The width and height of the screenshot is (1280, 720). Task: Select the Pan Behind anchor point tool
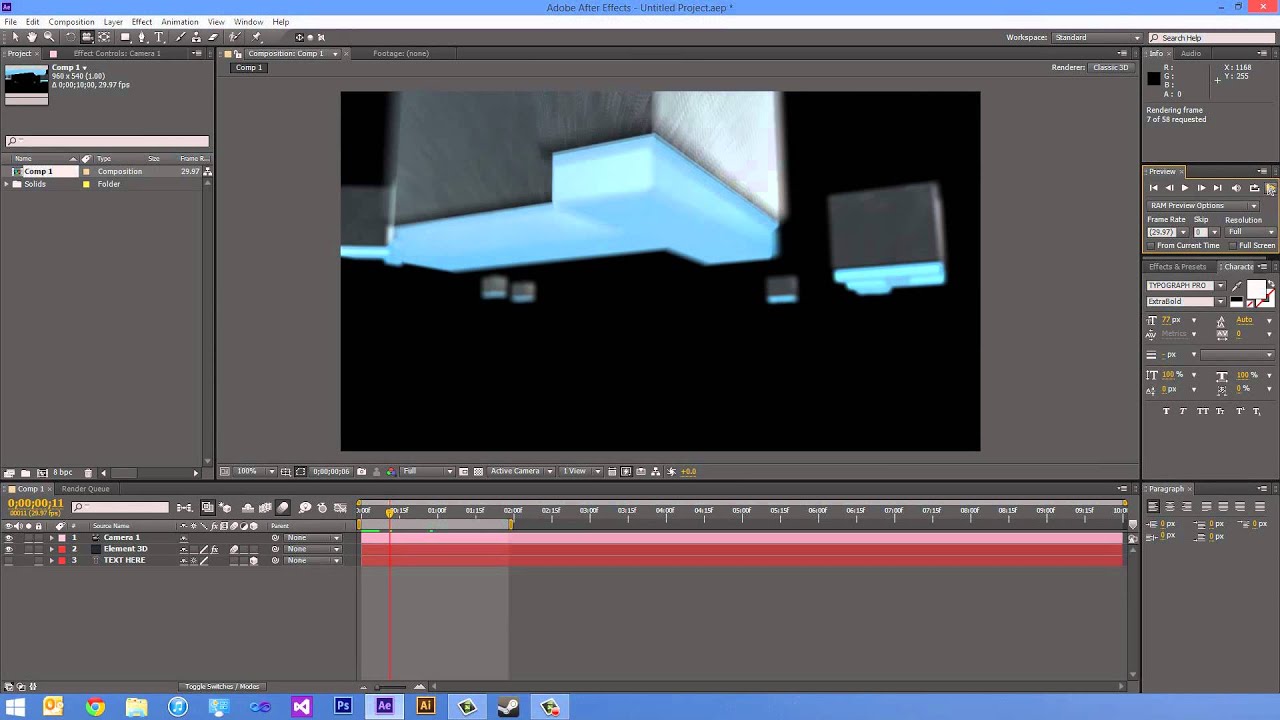tap(104, 37)
